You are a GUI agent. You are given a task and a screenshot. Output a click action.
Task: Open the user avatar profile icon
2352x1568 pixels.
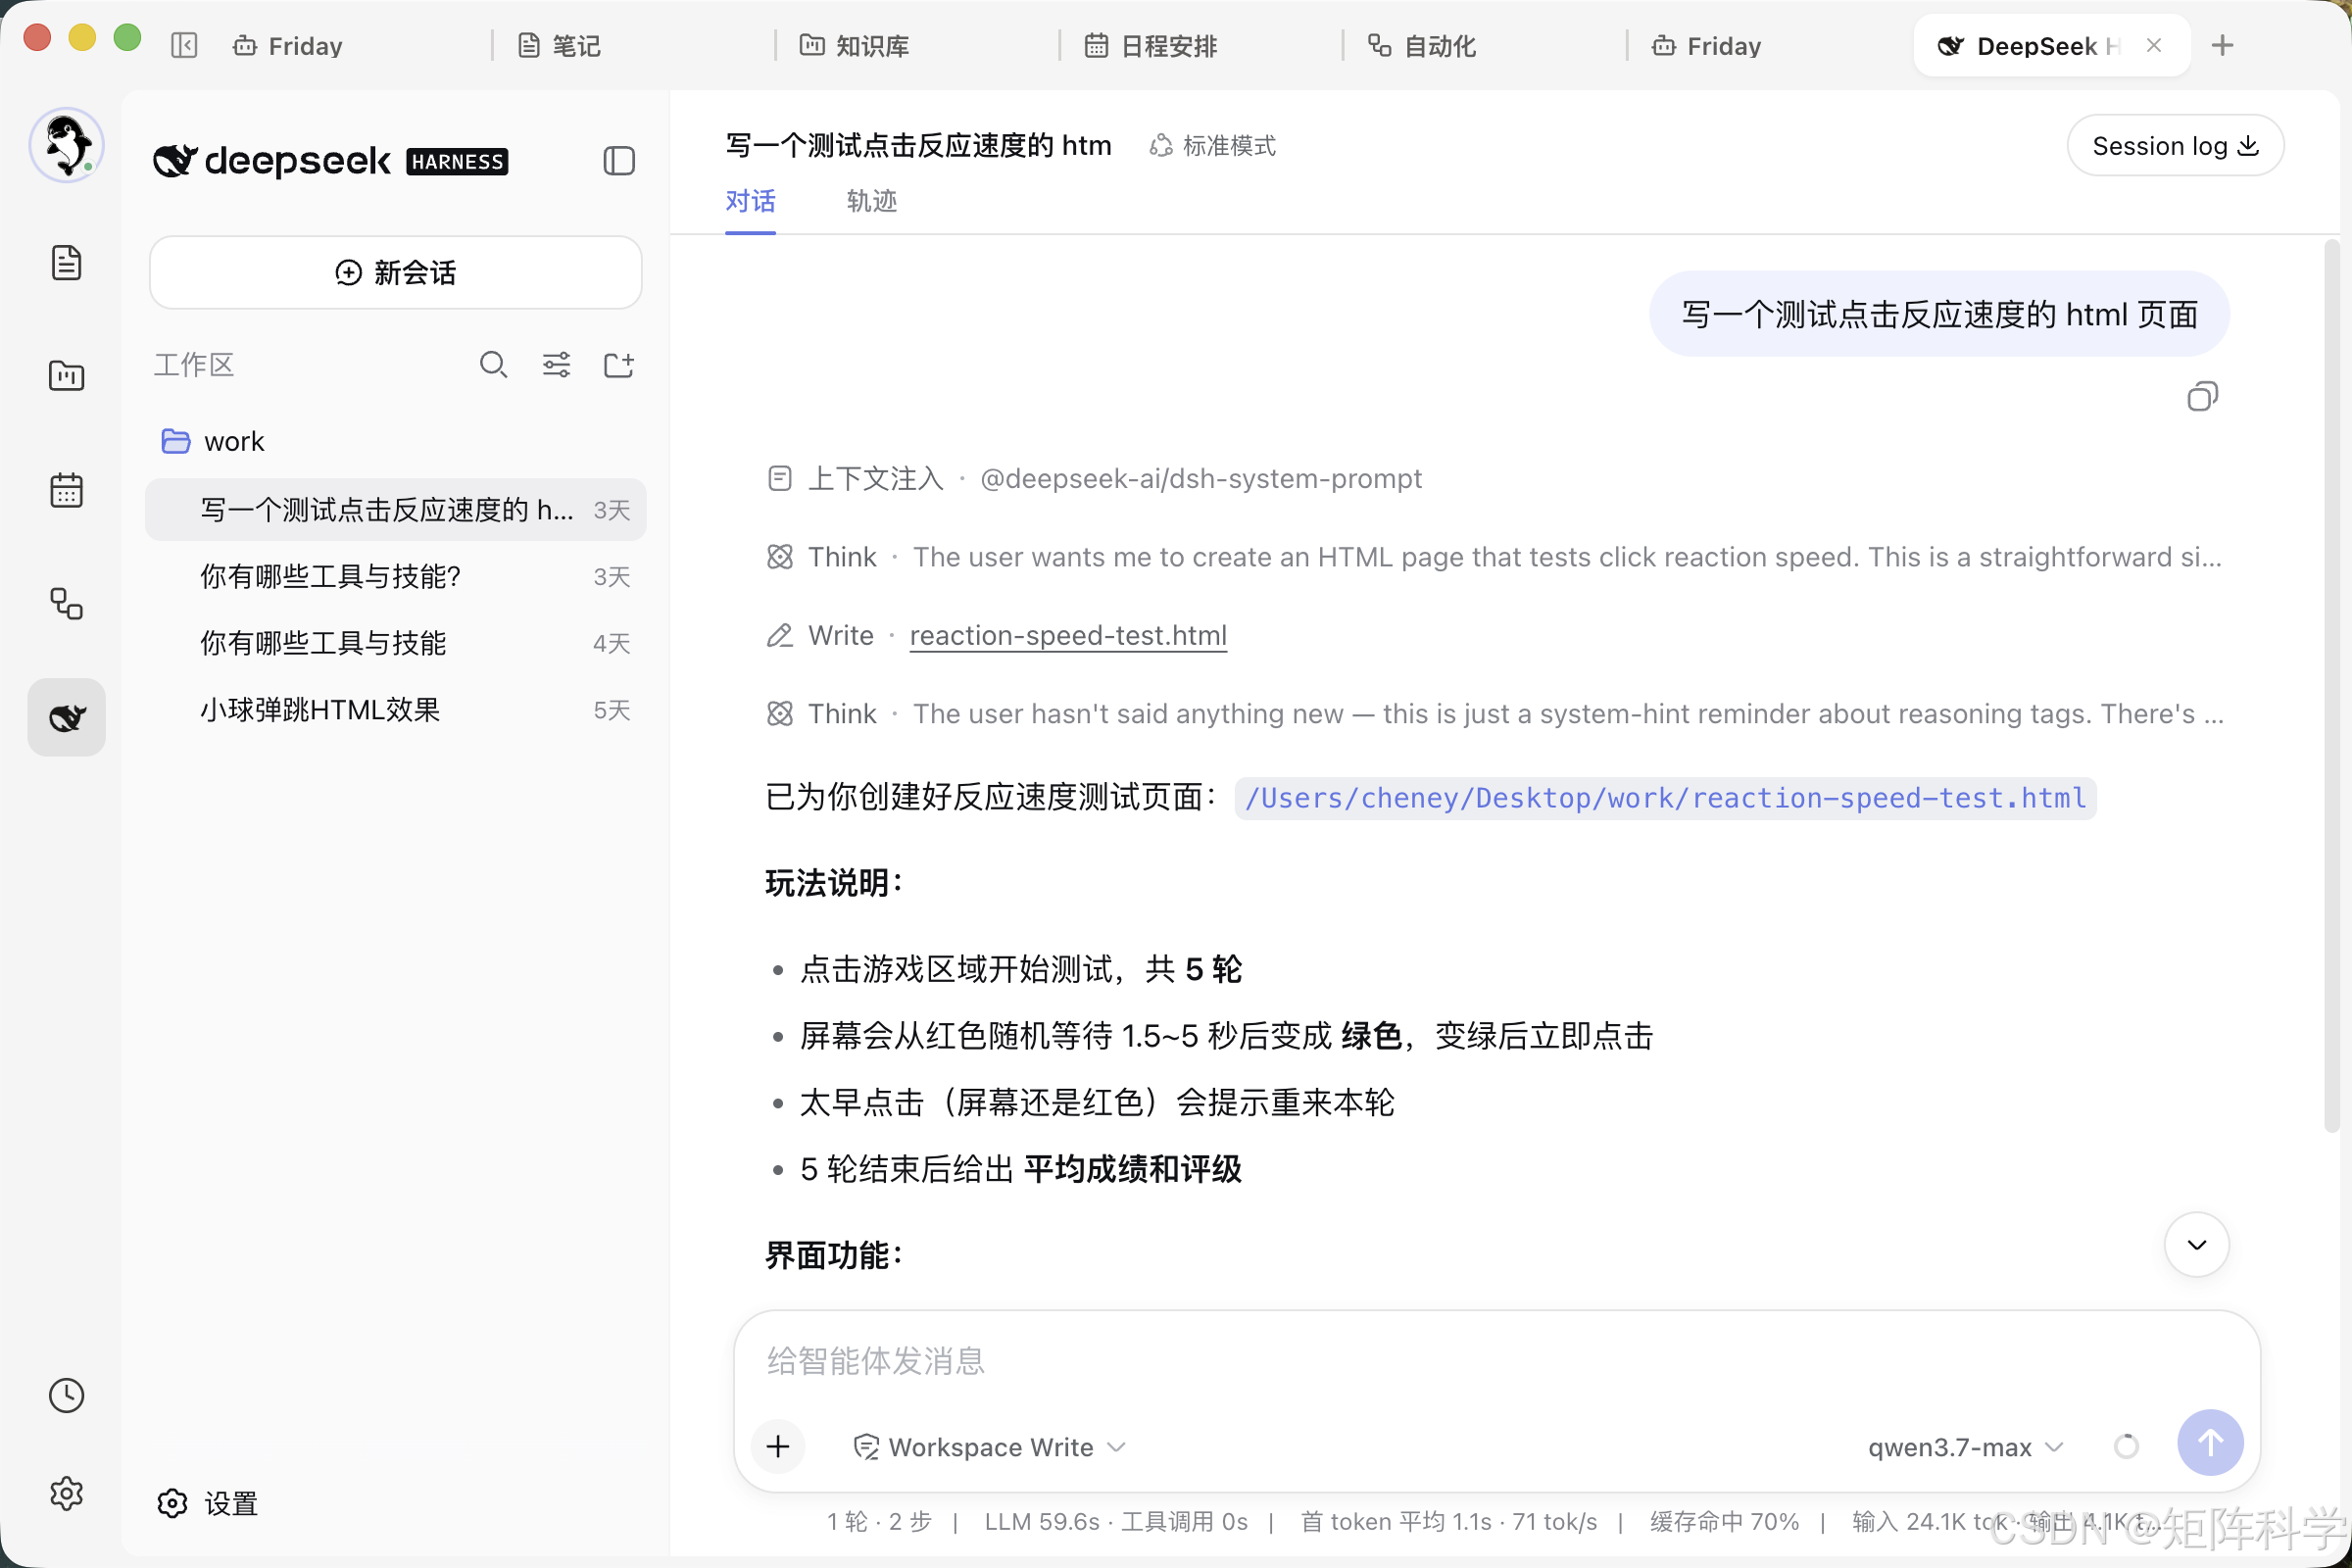pos(66,146)
